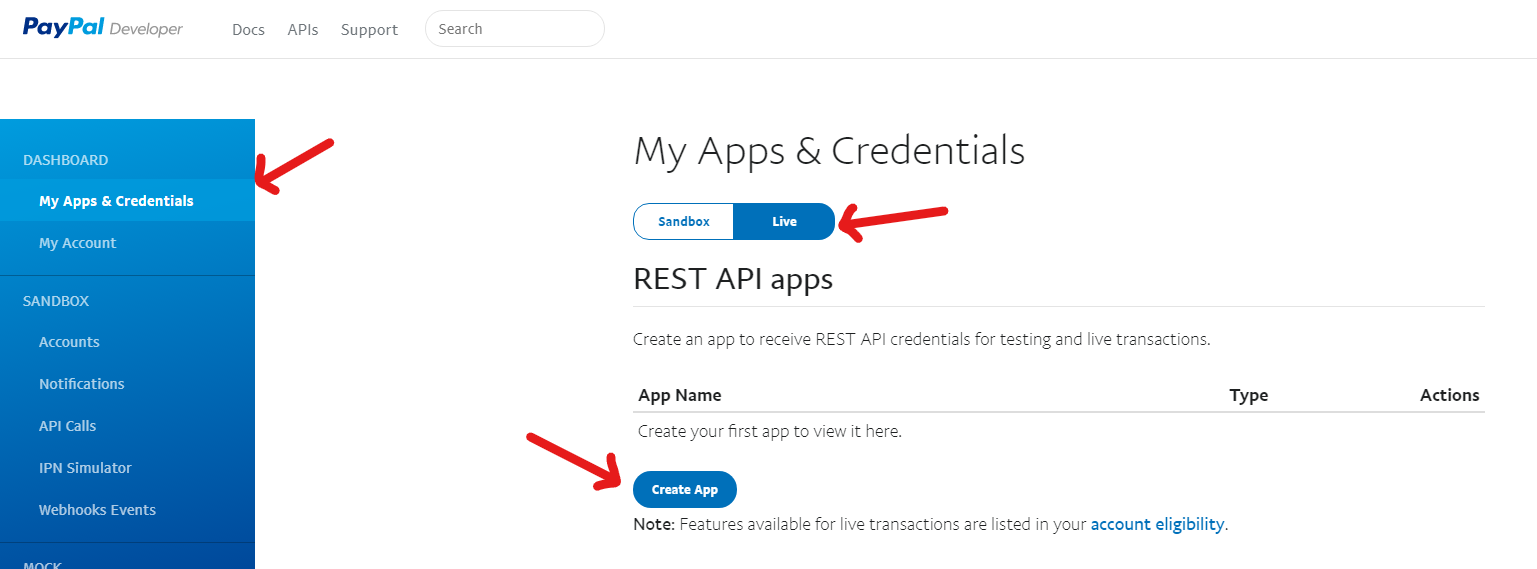Screen dimensions: 1537x569
Task: Click the PayPal Developer logo
Action: (103, 28)
